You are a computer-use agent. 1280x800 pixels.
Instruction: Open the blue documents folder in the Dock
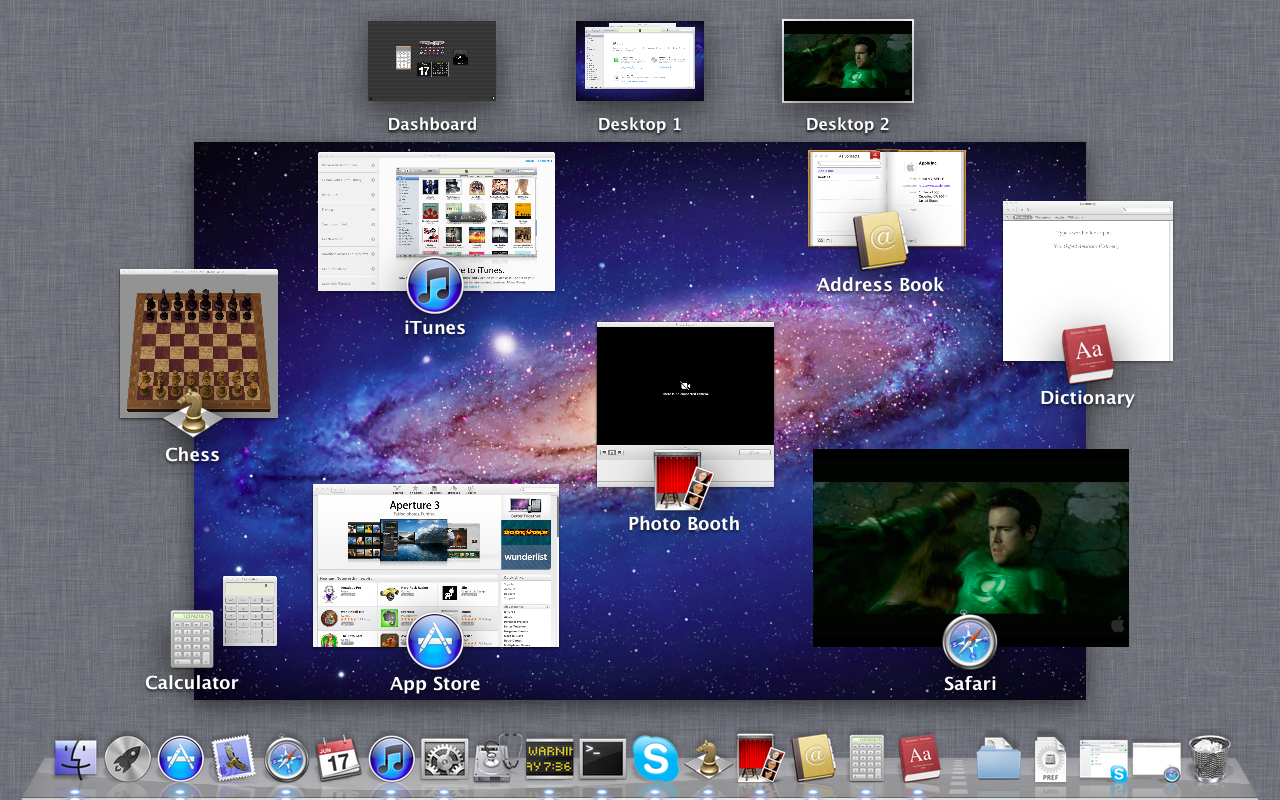[997, 762]
